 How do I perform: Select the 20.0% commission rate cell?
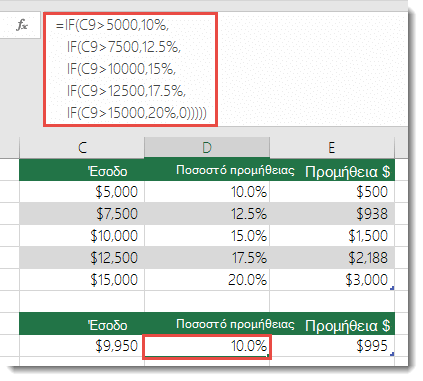click(x=207, y=280)
